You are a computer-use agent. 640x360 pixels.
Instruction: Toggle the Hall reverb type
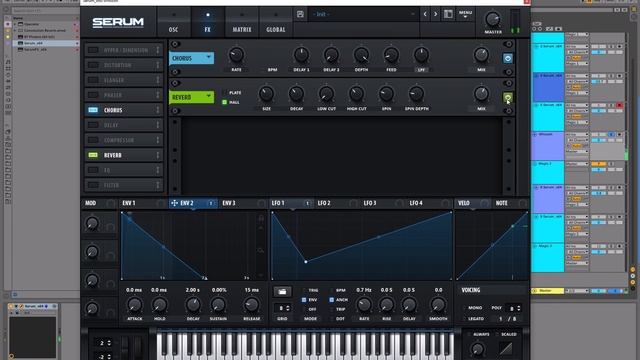click(x=224, y=102)
